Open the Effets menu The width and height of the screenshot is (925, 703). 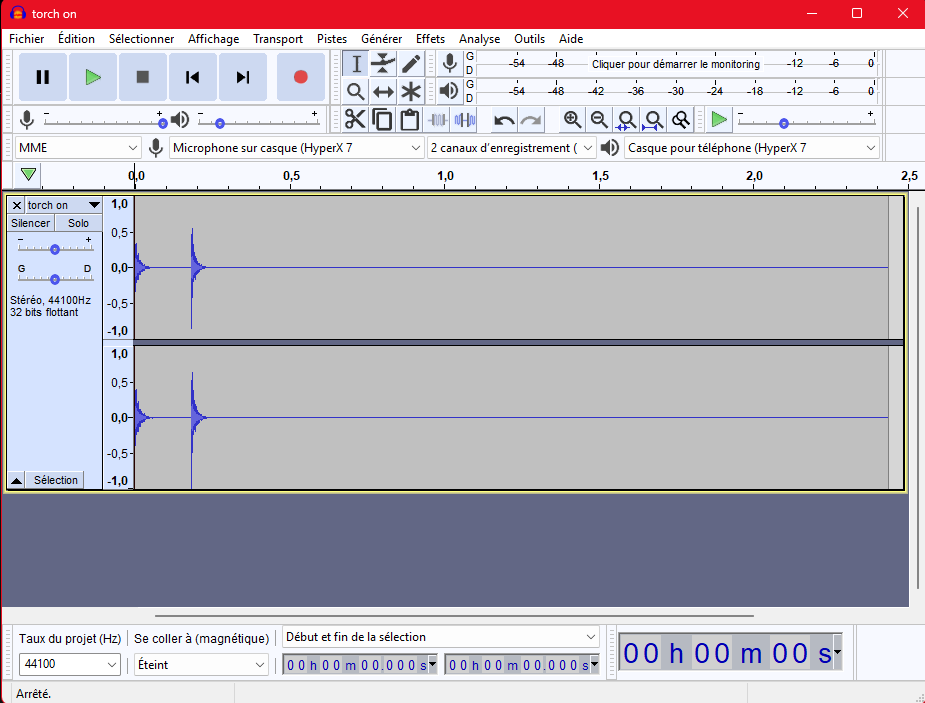coord(430,39)
